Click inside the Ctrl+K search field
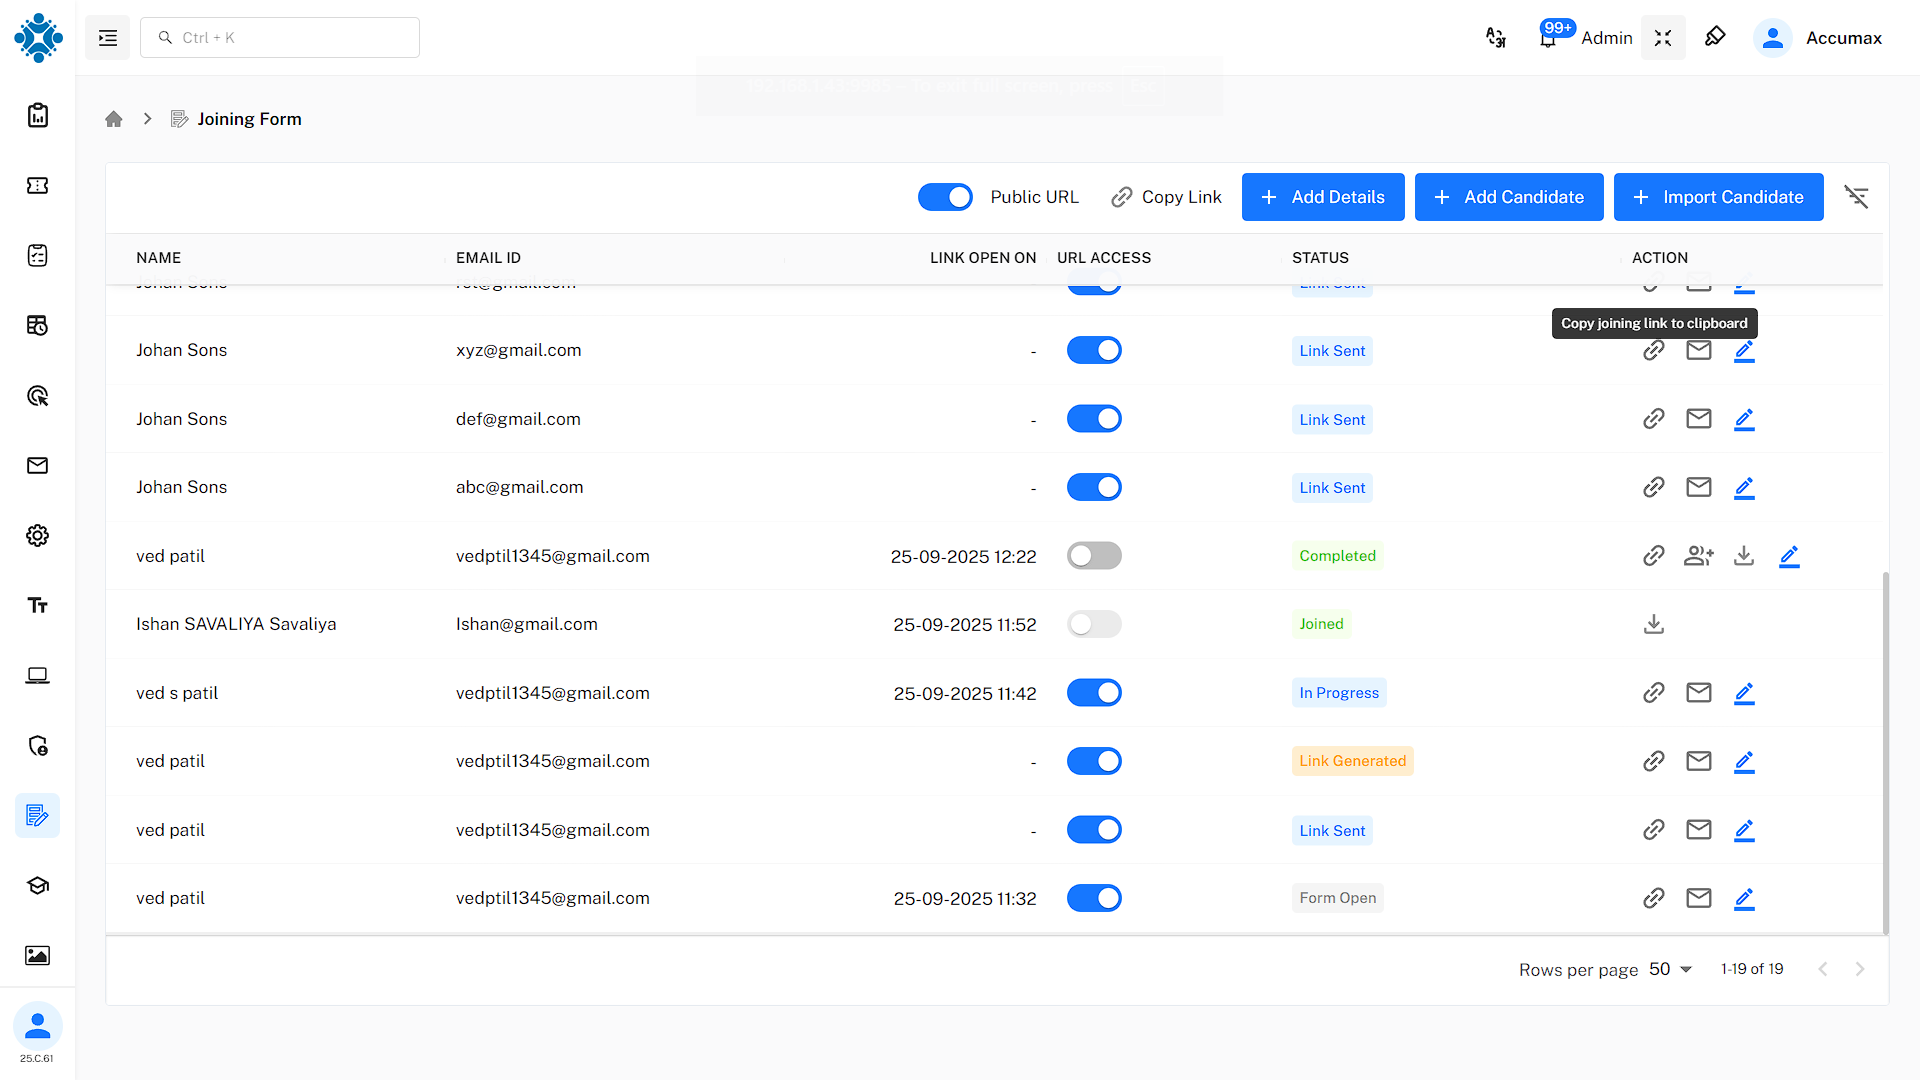This screenshot has width=1920, height=1080. coord(280,37)
